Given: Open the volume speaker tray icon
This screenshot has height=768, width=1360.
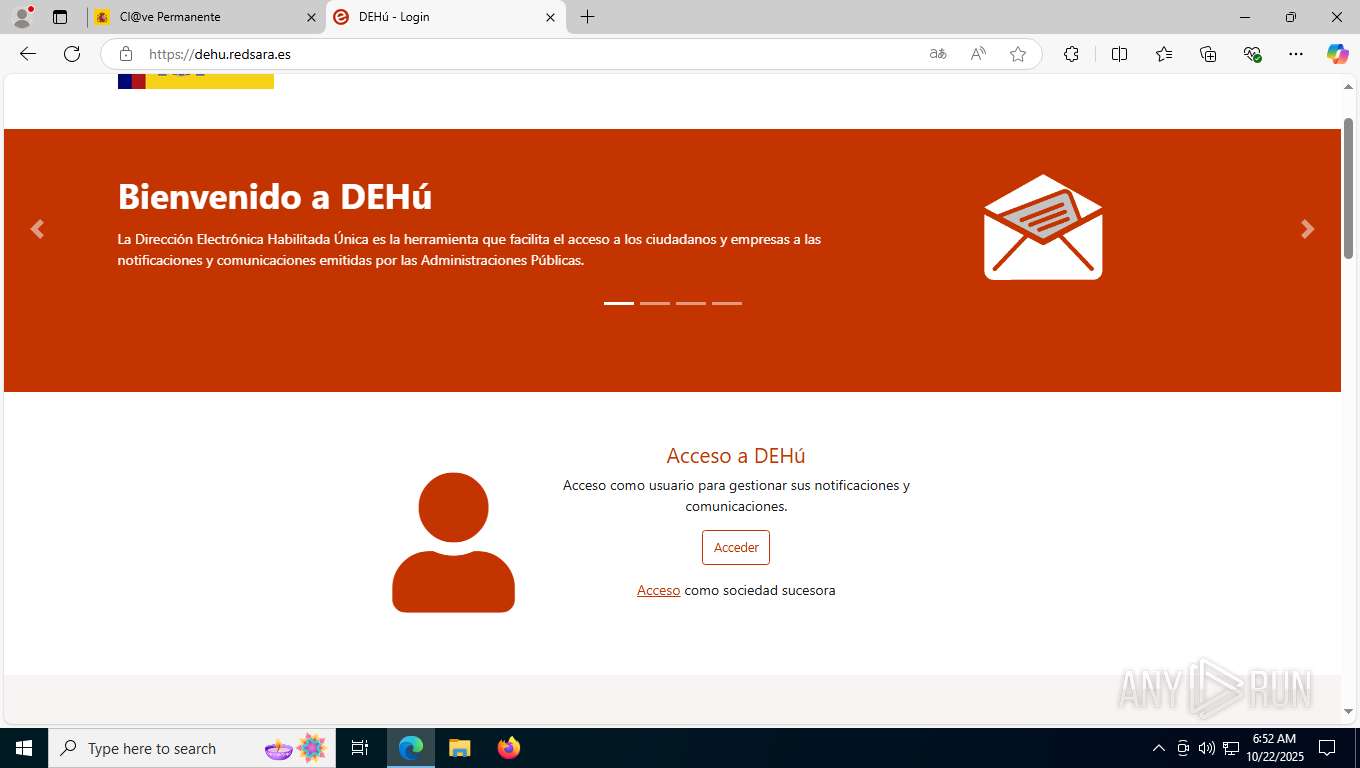Looking at the screenshot, I should pos(1207,748).
